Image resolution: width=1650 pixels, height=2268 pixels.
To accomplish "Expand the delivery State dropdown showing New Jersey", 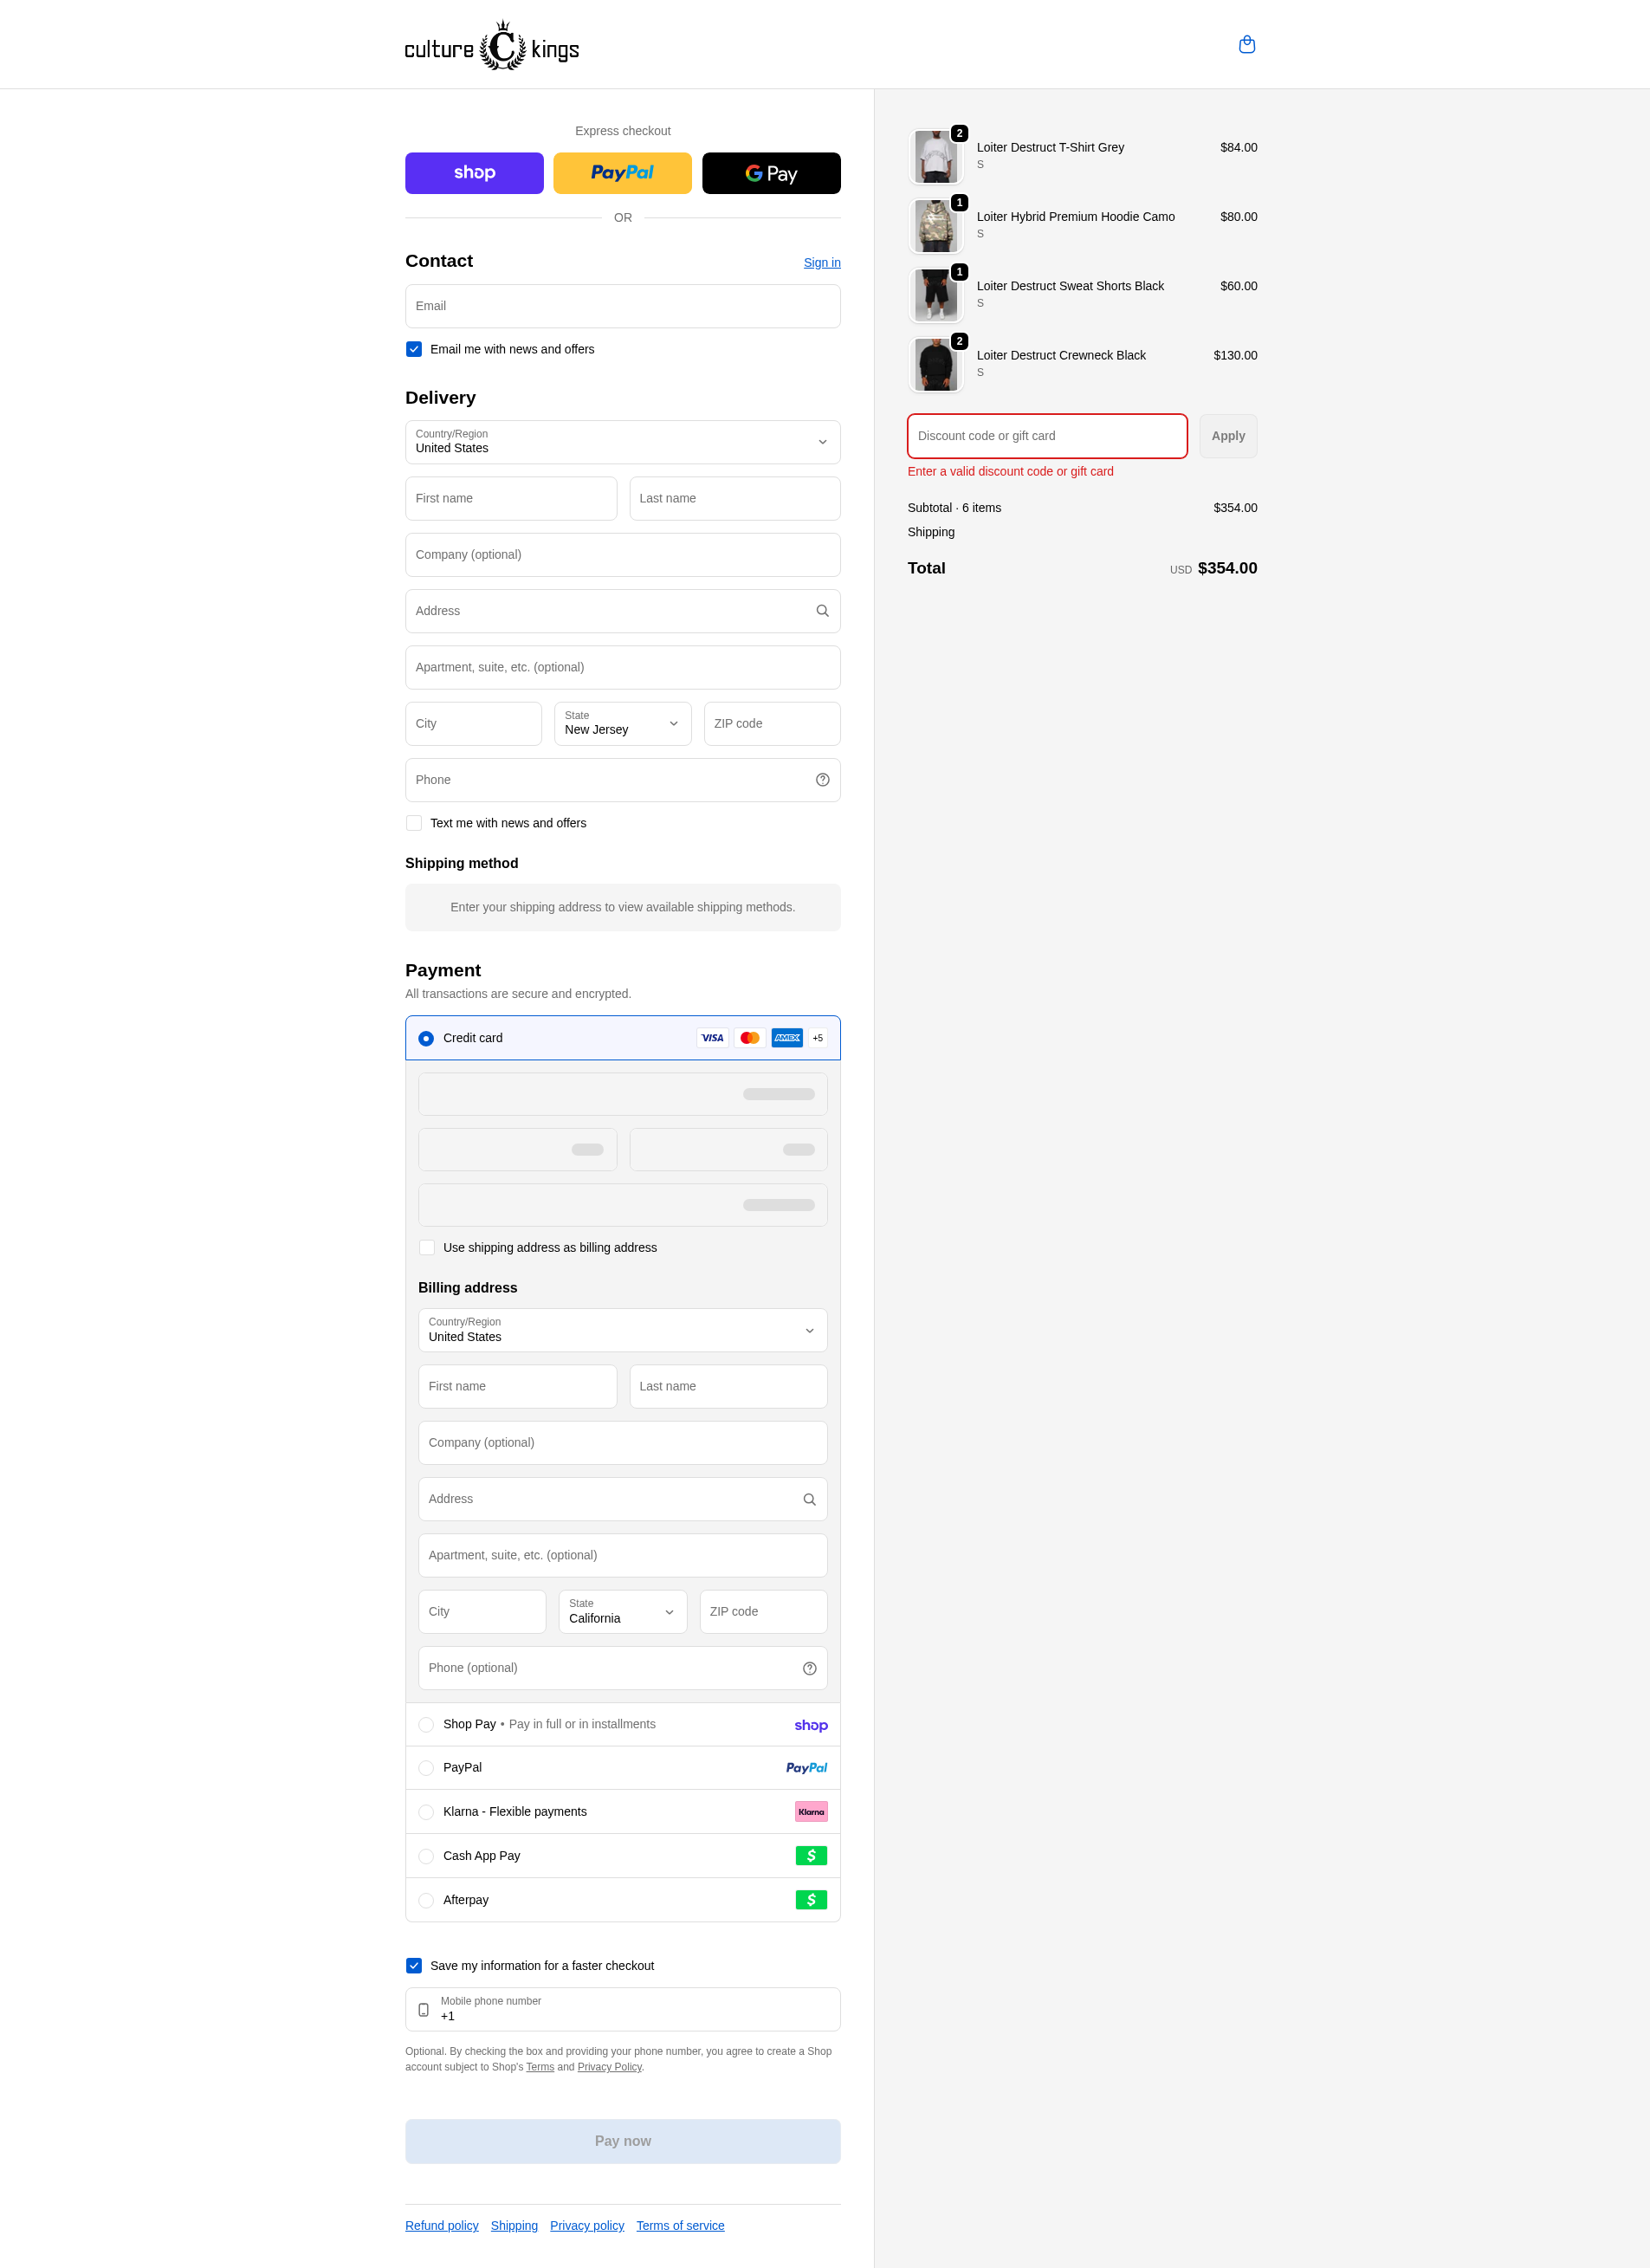I will (x=622, y=723).
